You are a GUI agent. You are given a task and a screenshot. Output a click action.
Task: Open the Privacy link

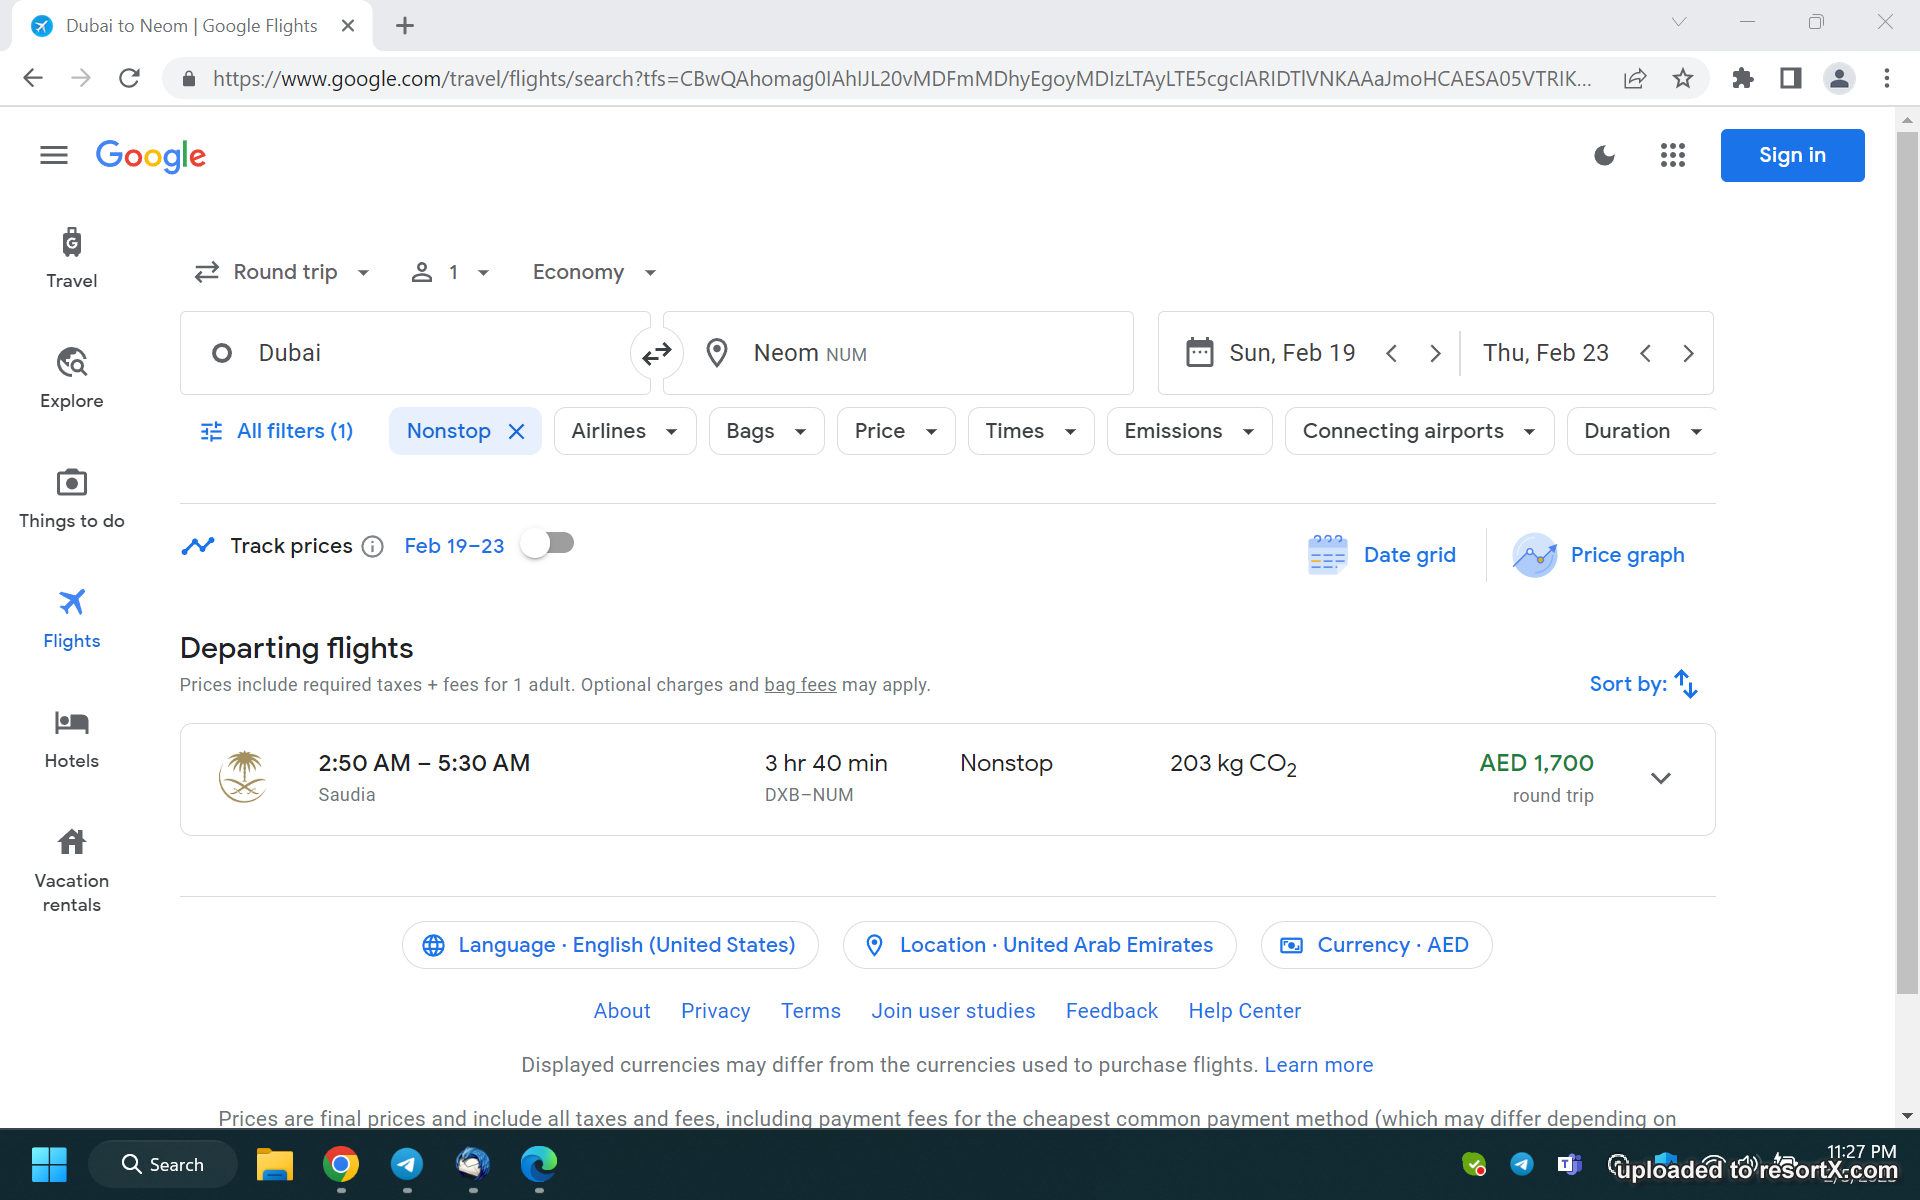[x=715, y=1011]
